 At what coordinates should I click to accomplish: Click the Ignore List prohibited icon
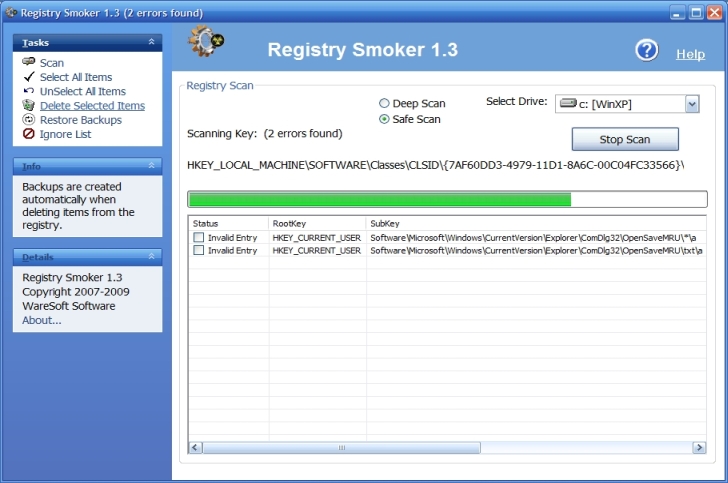tap(29, 134)
